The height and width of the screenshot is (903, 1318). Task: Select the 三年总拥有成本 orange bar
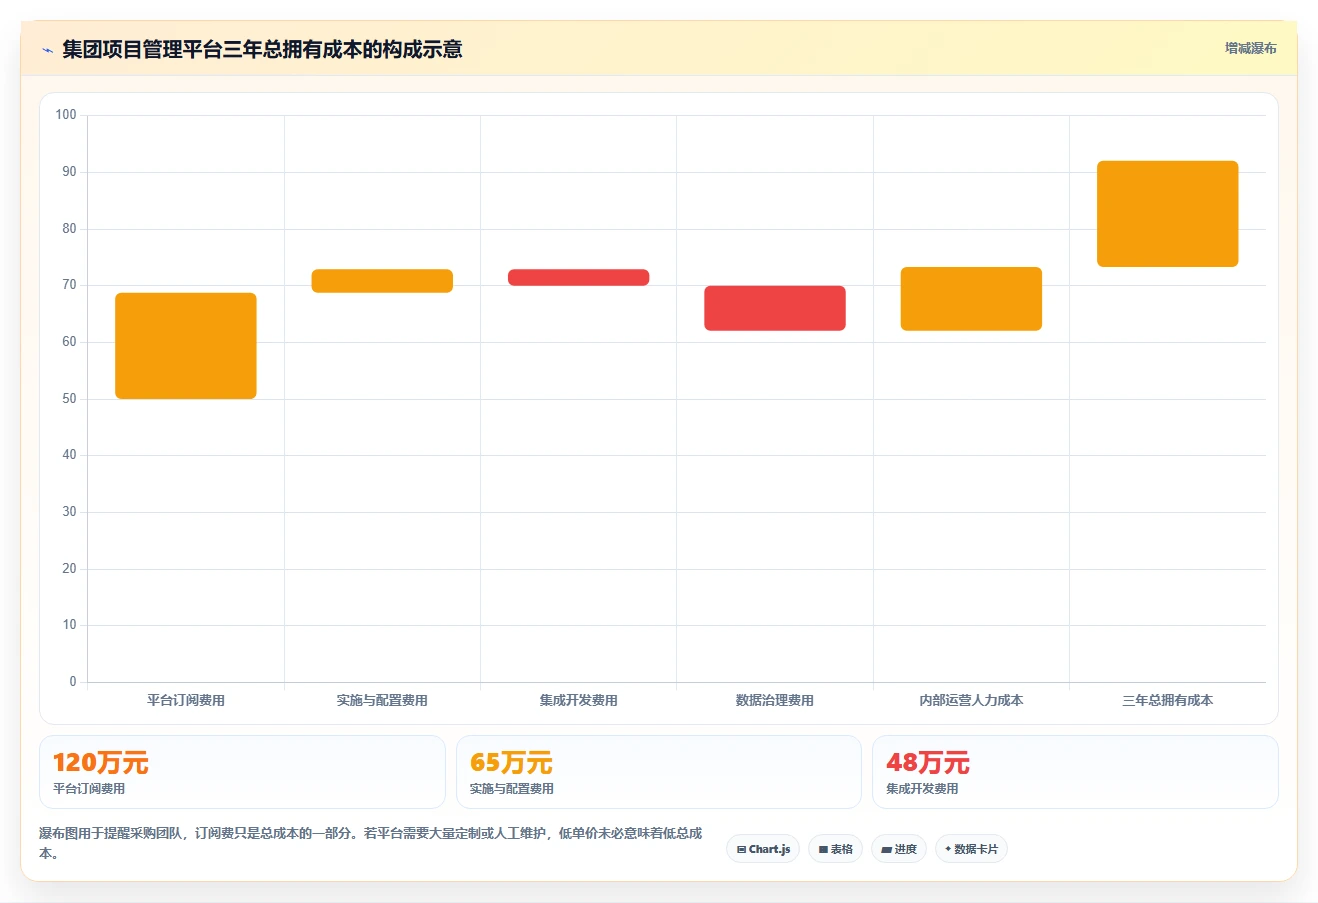click(x=1167, y=214)
